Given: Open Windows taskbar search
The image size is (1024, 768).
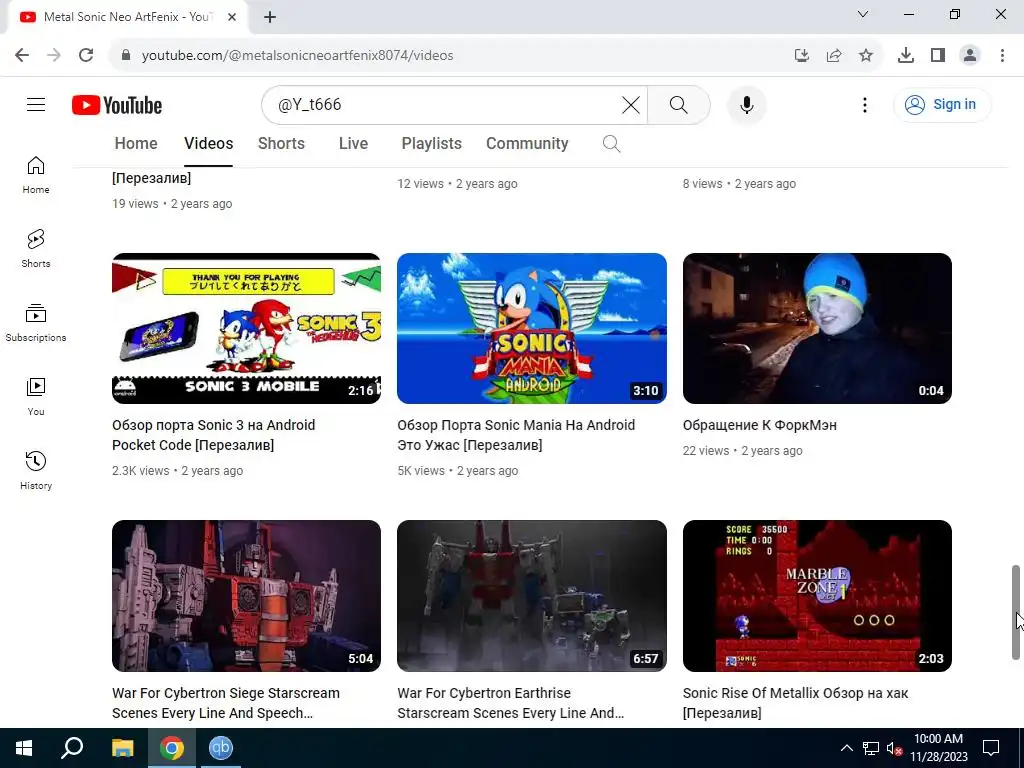Looking at the screenshot, I should [72, 748].
